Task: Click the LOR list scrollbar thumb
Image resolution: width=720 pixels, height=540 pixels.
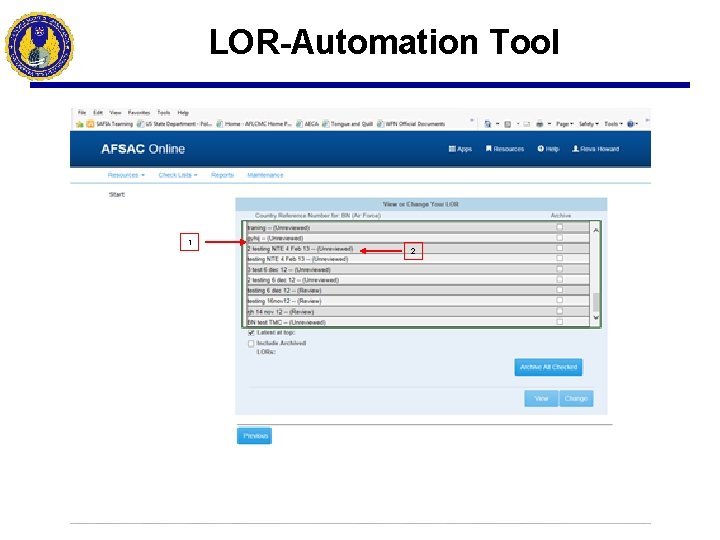Action: tap(596, 302)
